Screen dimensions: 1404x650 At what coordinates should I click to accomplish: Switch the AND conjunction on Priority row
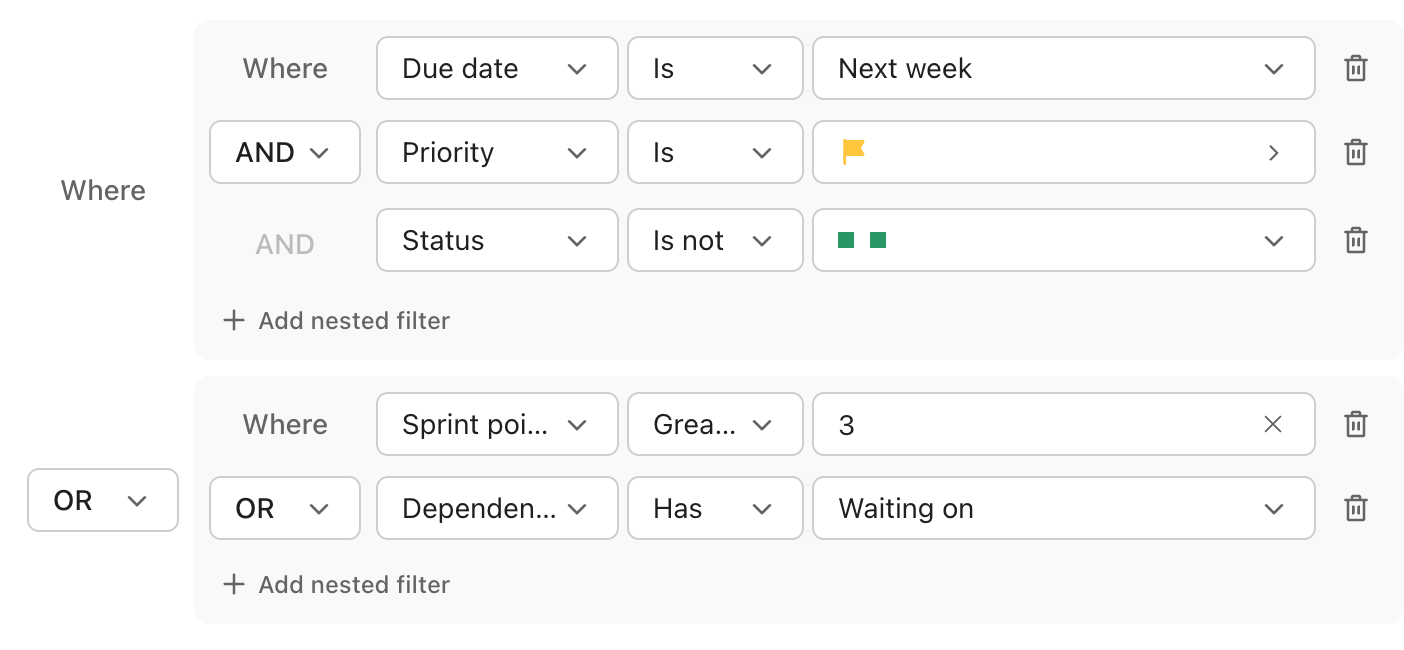click(x=284, y=153)
